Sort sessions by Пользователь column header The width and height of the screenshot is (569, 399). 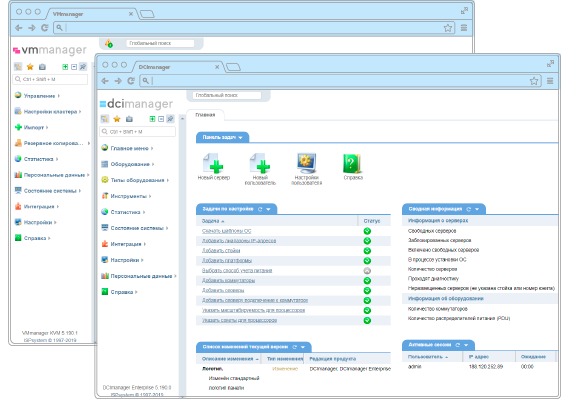pos(425,357)
